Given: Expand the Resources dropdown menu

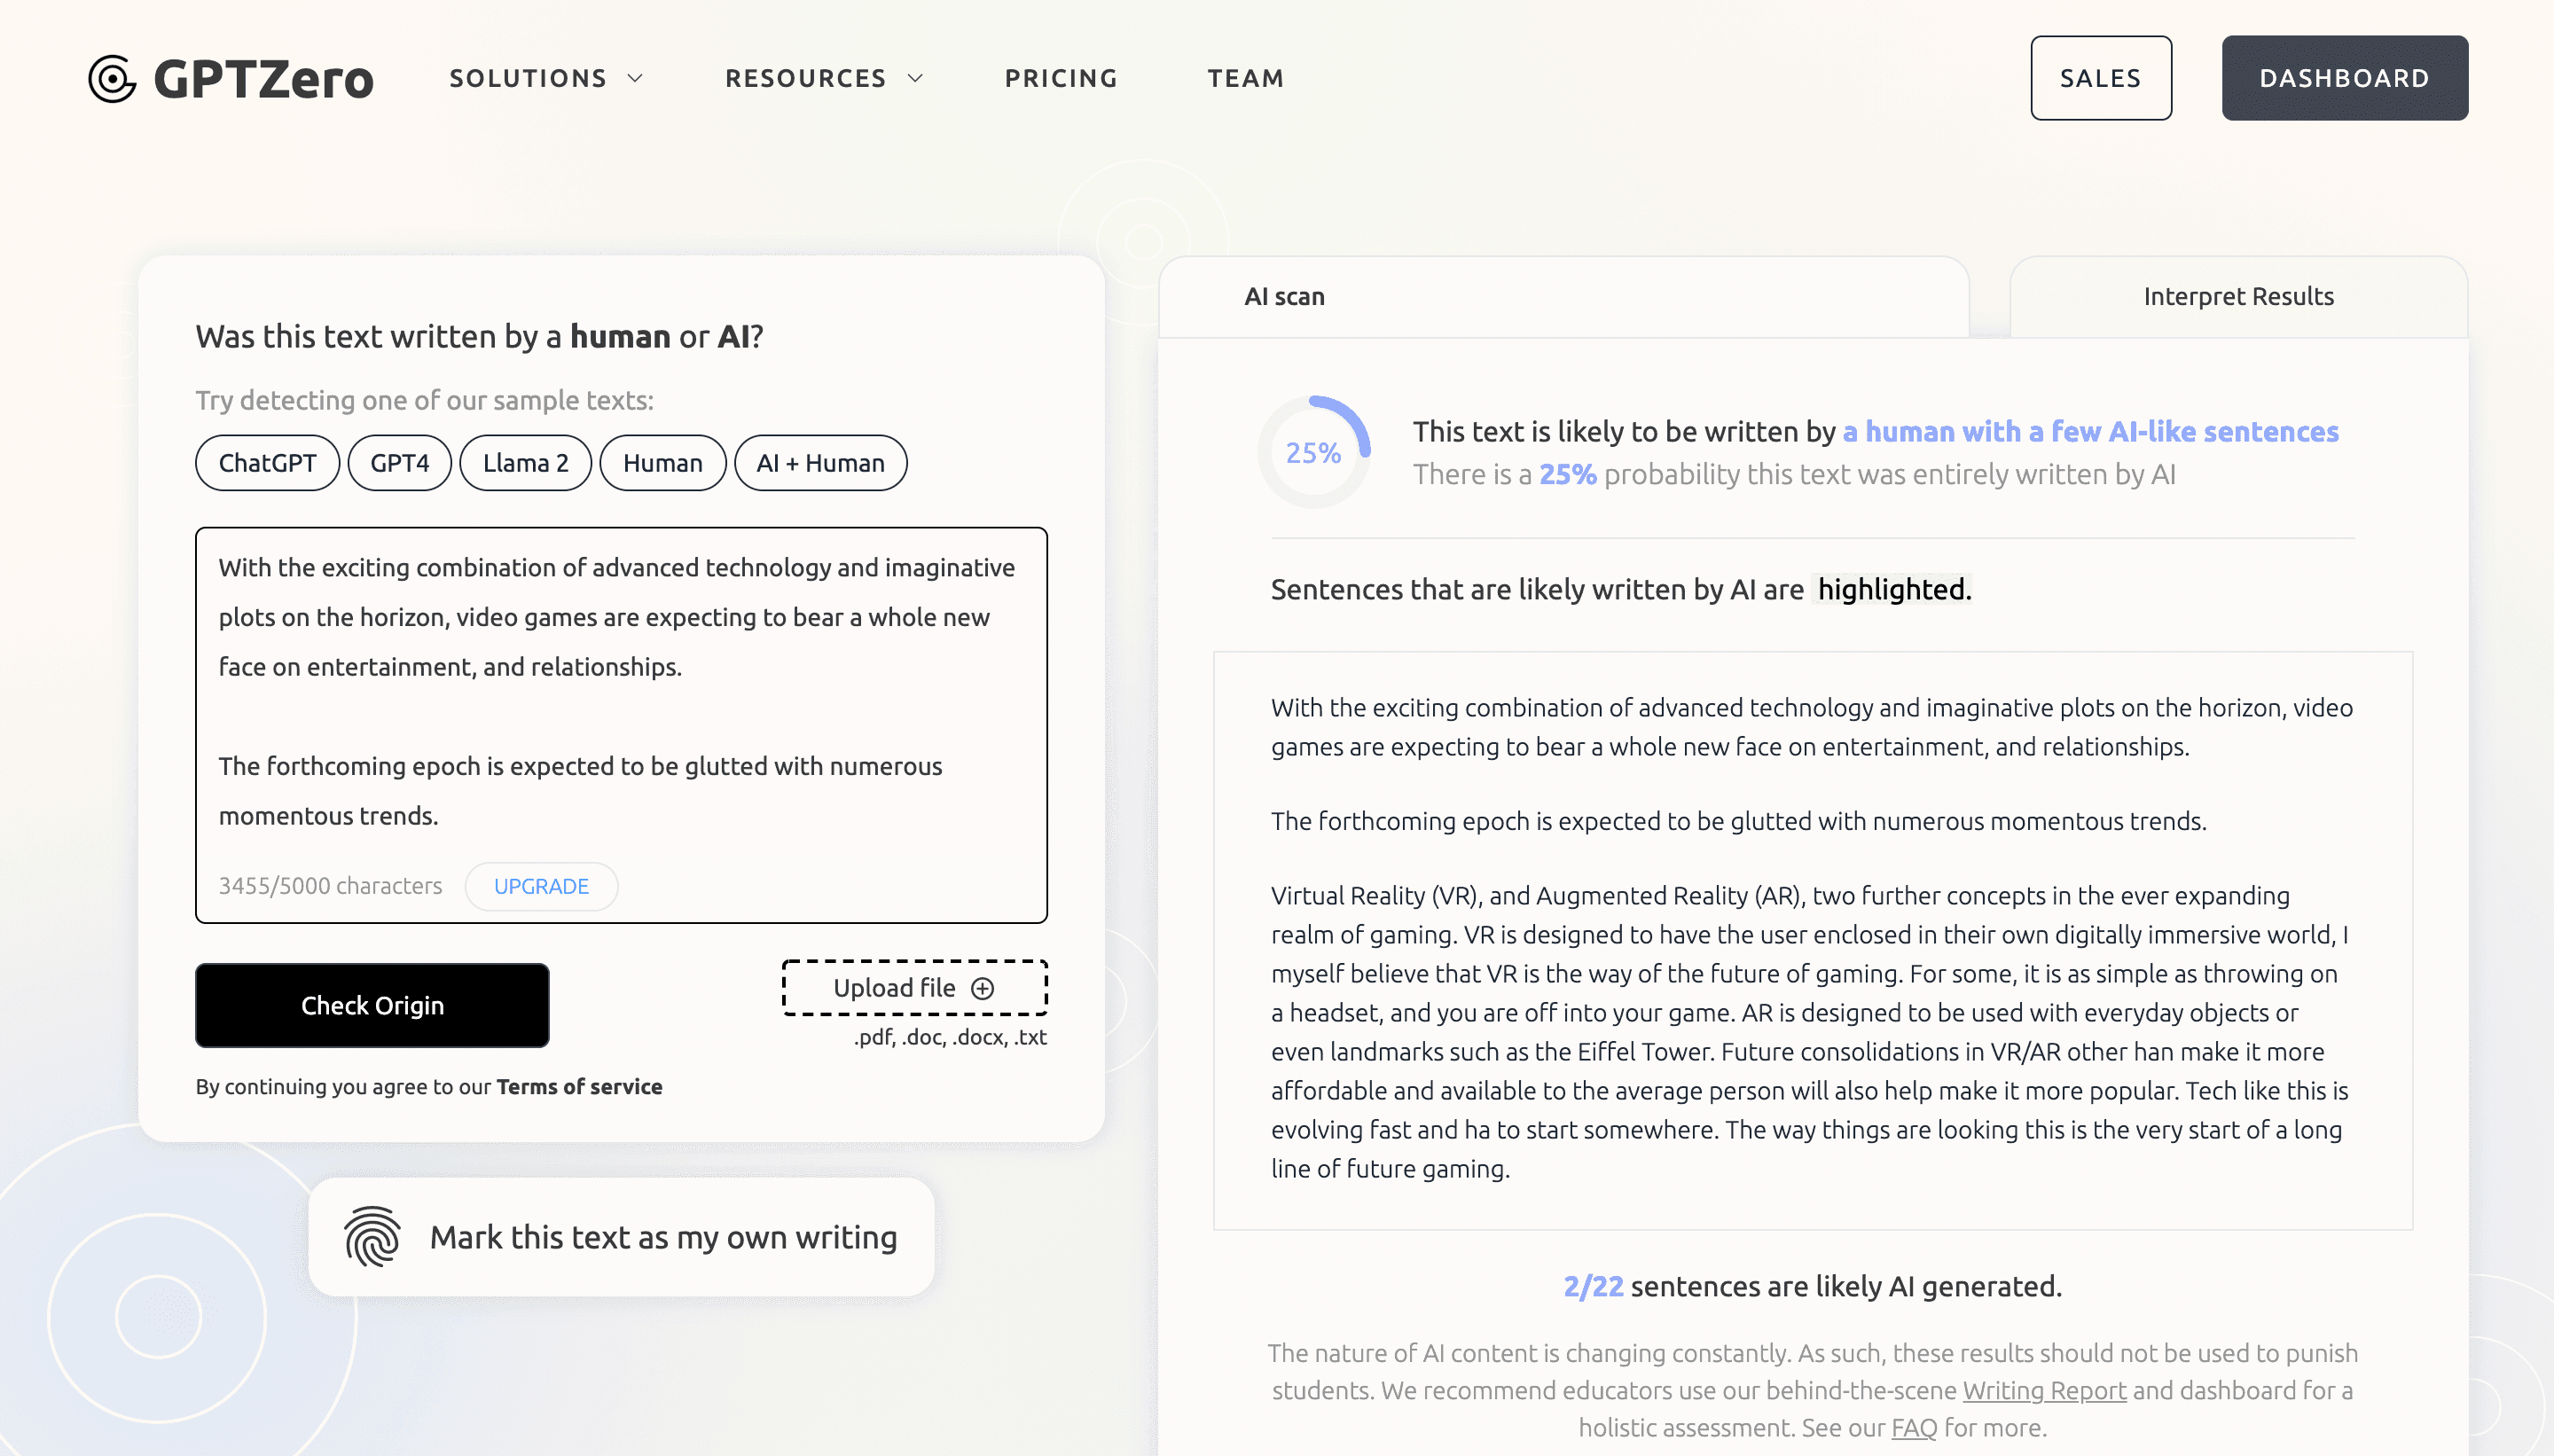Looking at the screenshot, I should tap(823, 78).
